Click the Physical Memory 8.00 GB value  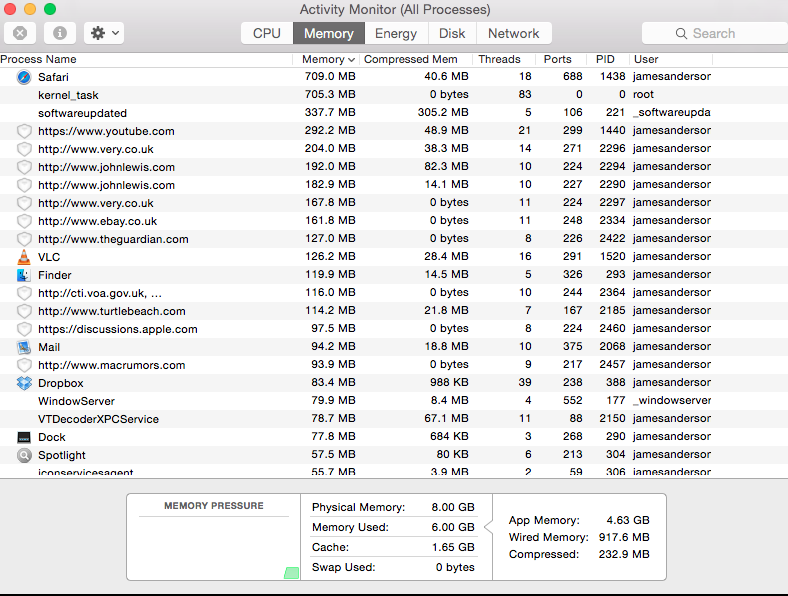(x=453, y=508)
